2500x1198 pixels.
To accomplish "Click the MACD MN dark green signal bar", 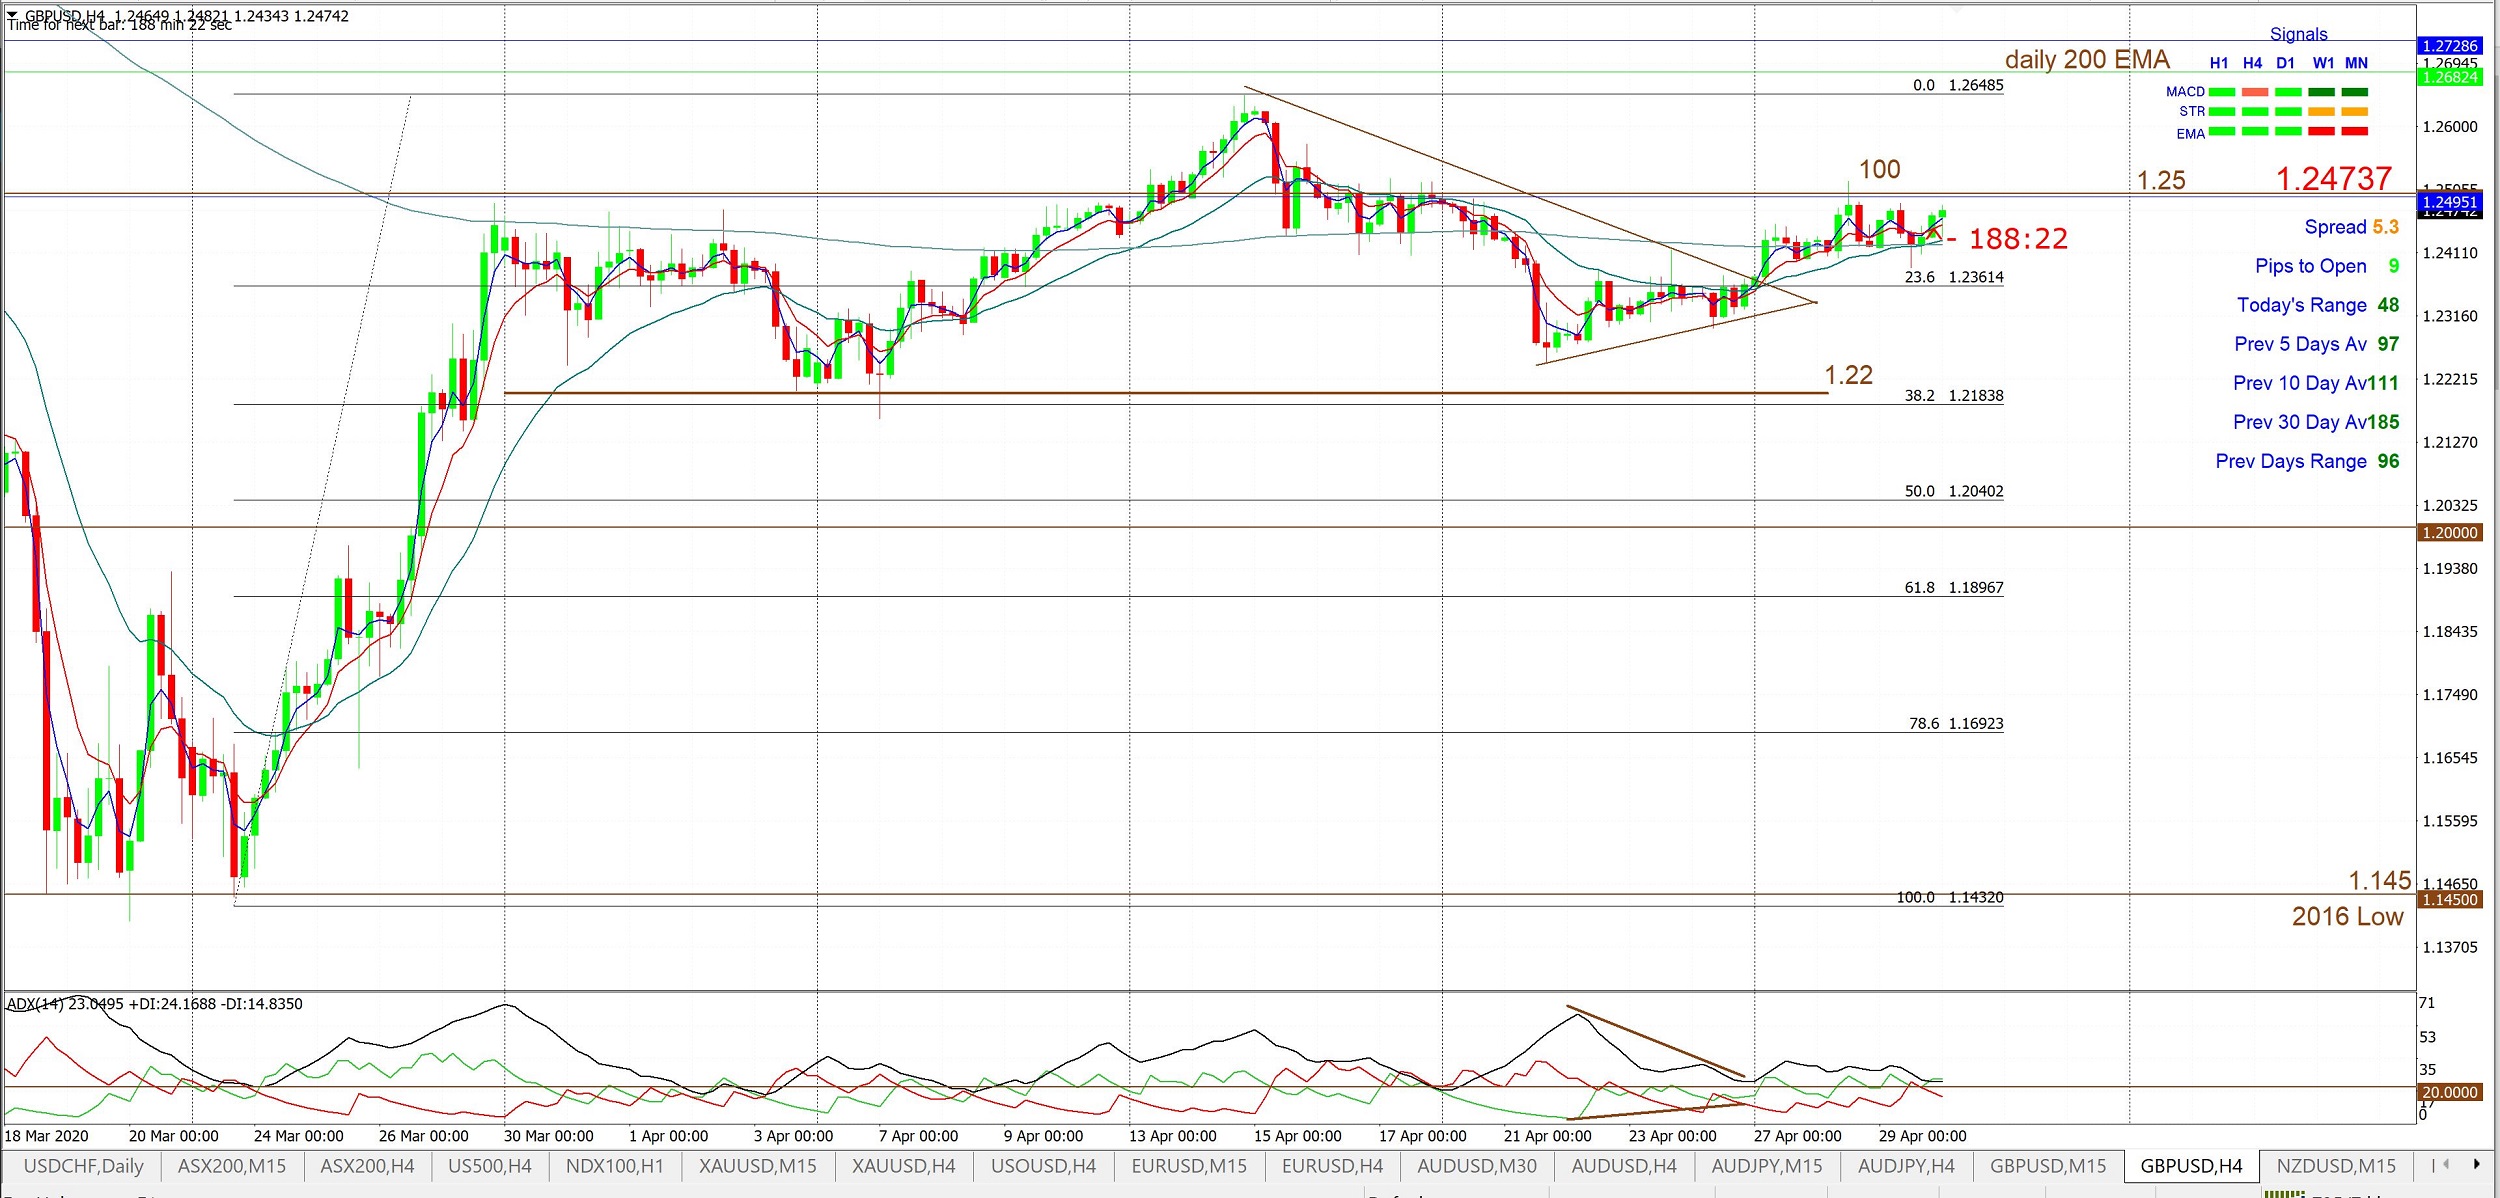I will [2355, 92].
